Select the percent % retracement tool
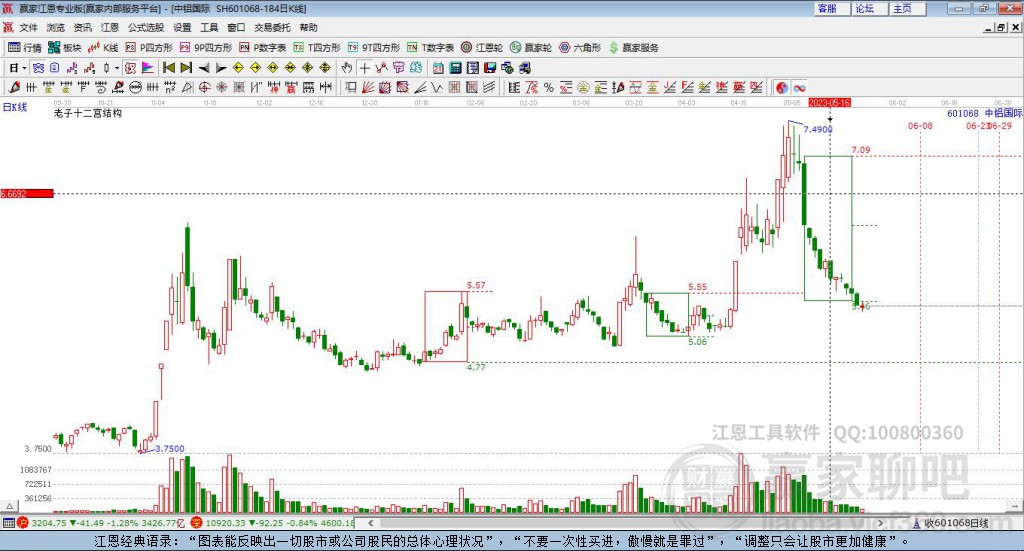 tap(549, 87)
